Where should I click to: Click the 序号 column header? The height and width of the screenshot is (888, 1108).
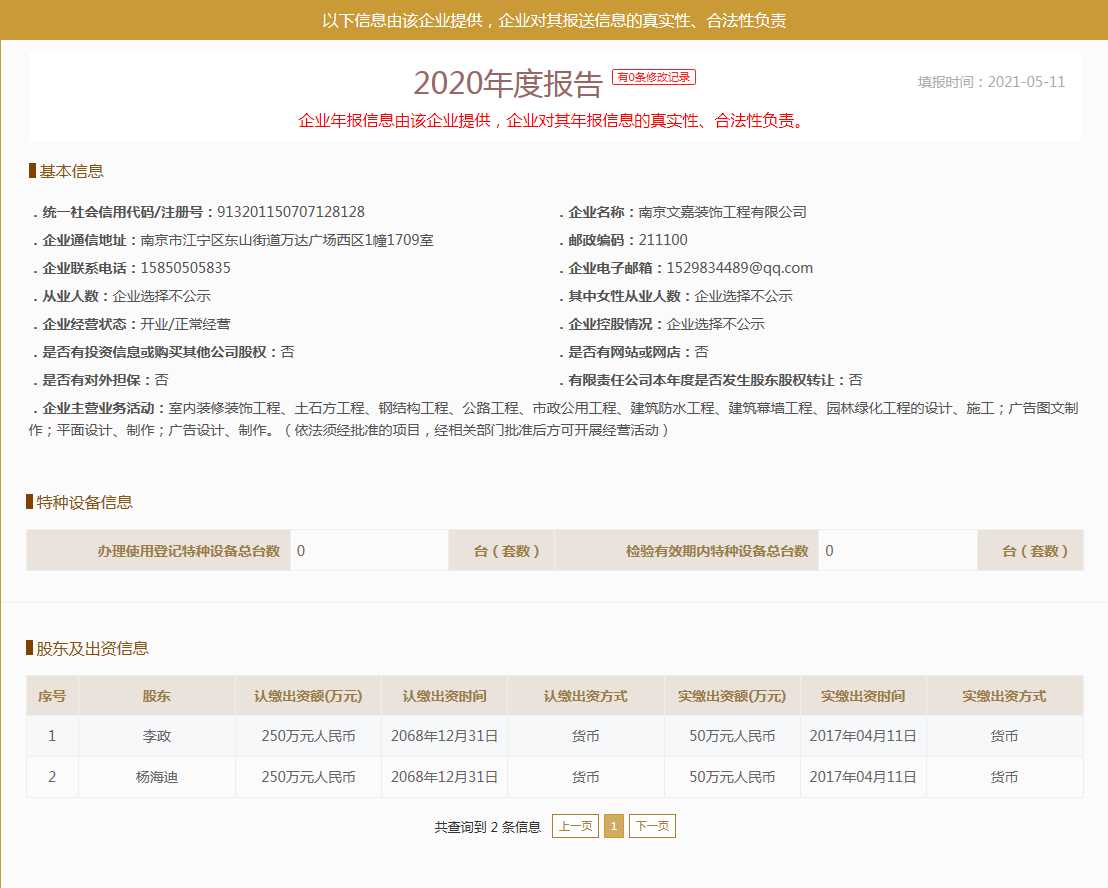coord(52,696)
